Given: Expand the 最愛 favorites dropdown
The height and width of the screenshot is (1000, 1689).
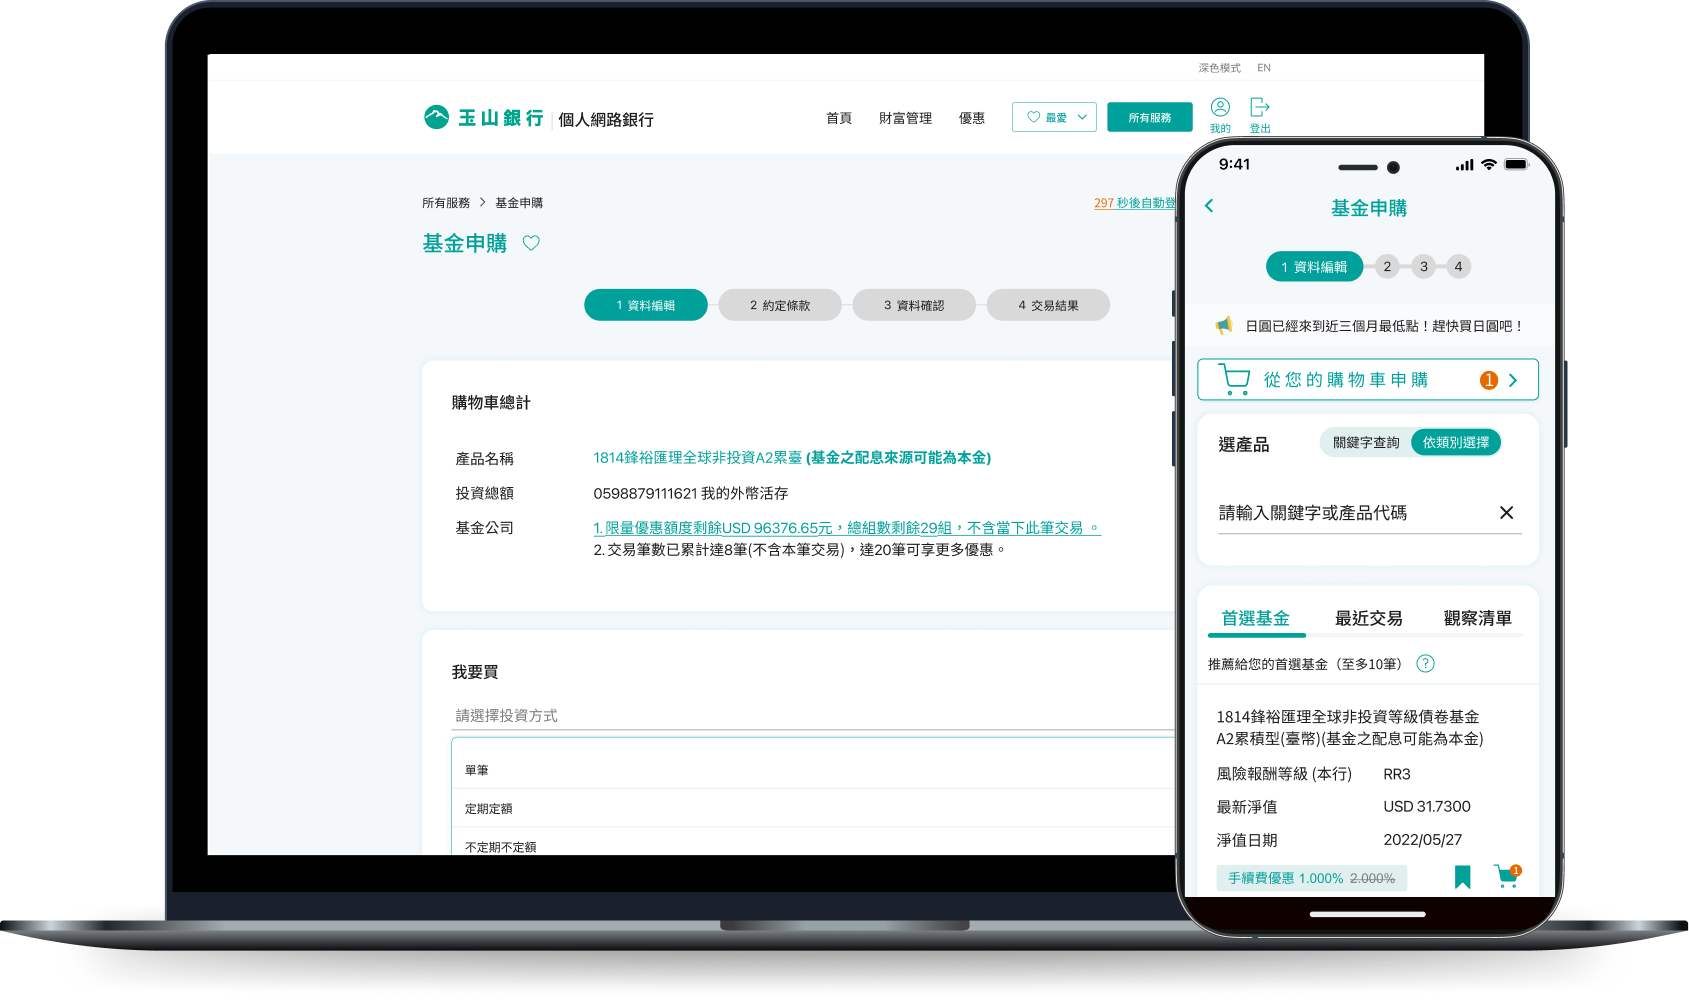Looking at the screenshot, I should click(x=1054, y=118).
